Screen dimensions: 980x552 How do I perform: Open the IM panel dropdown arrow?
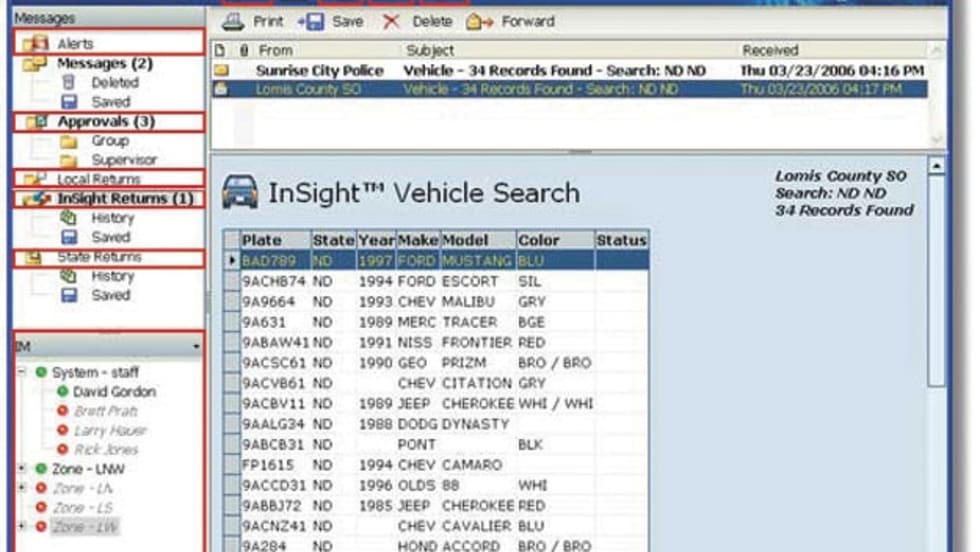[x=196, y=346]
